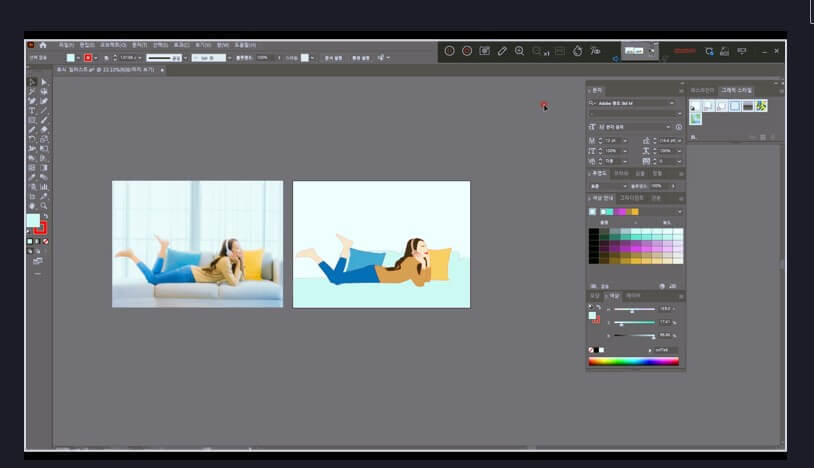Swap fill and stroke arrow in toolbar
Image resolution: width=814 pixels, height=468 pixels.
click(x=46, y=216)
